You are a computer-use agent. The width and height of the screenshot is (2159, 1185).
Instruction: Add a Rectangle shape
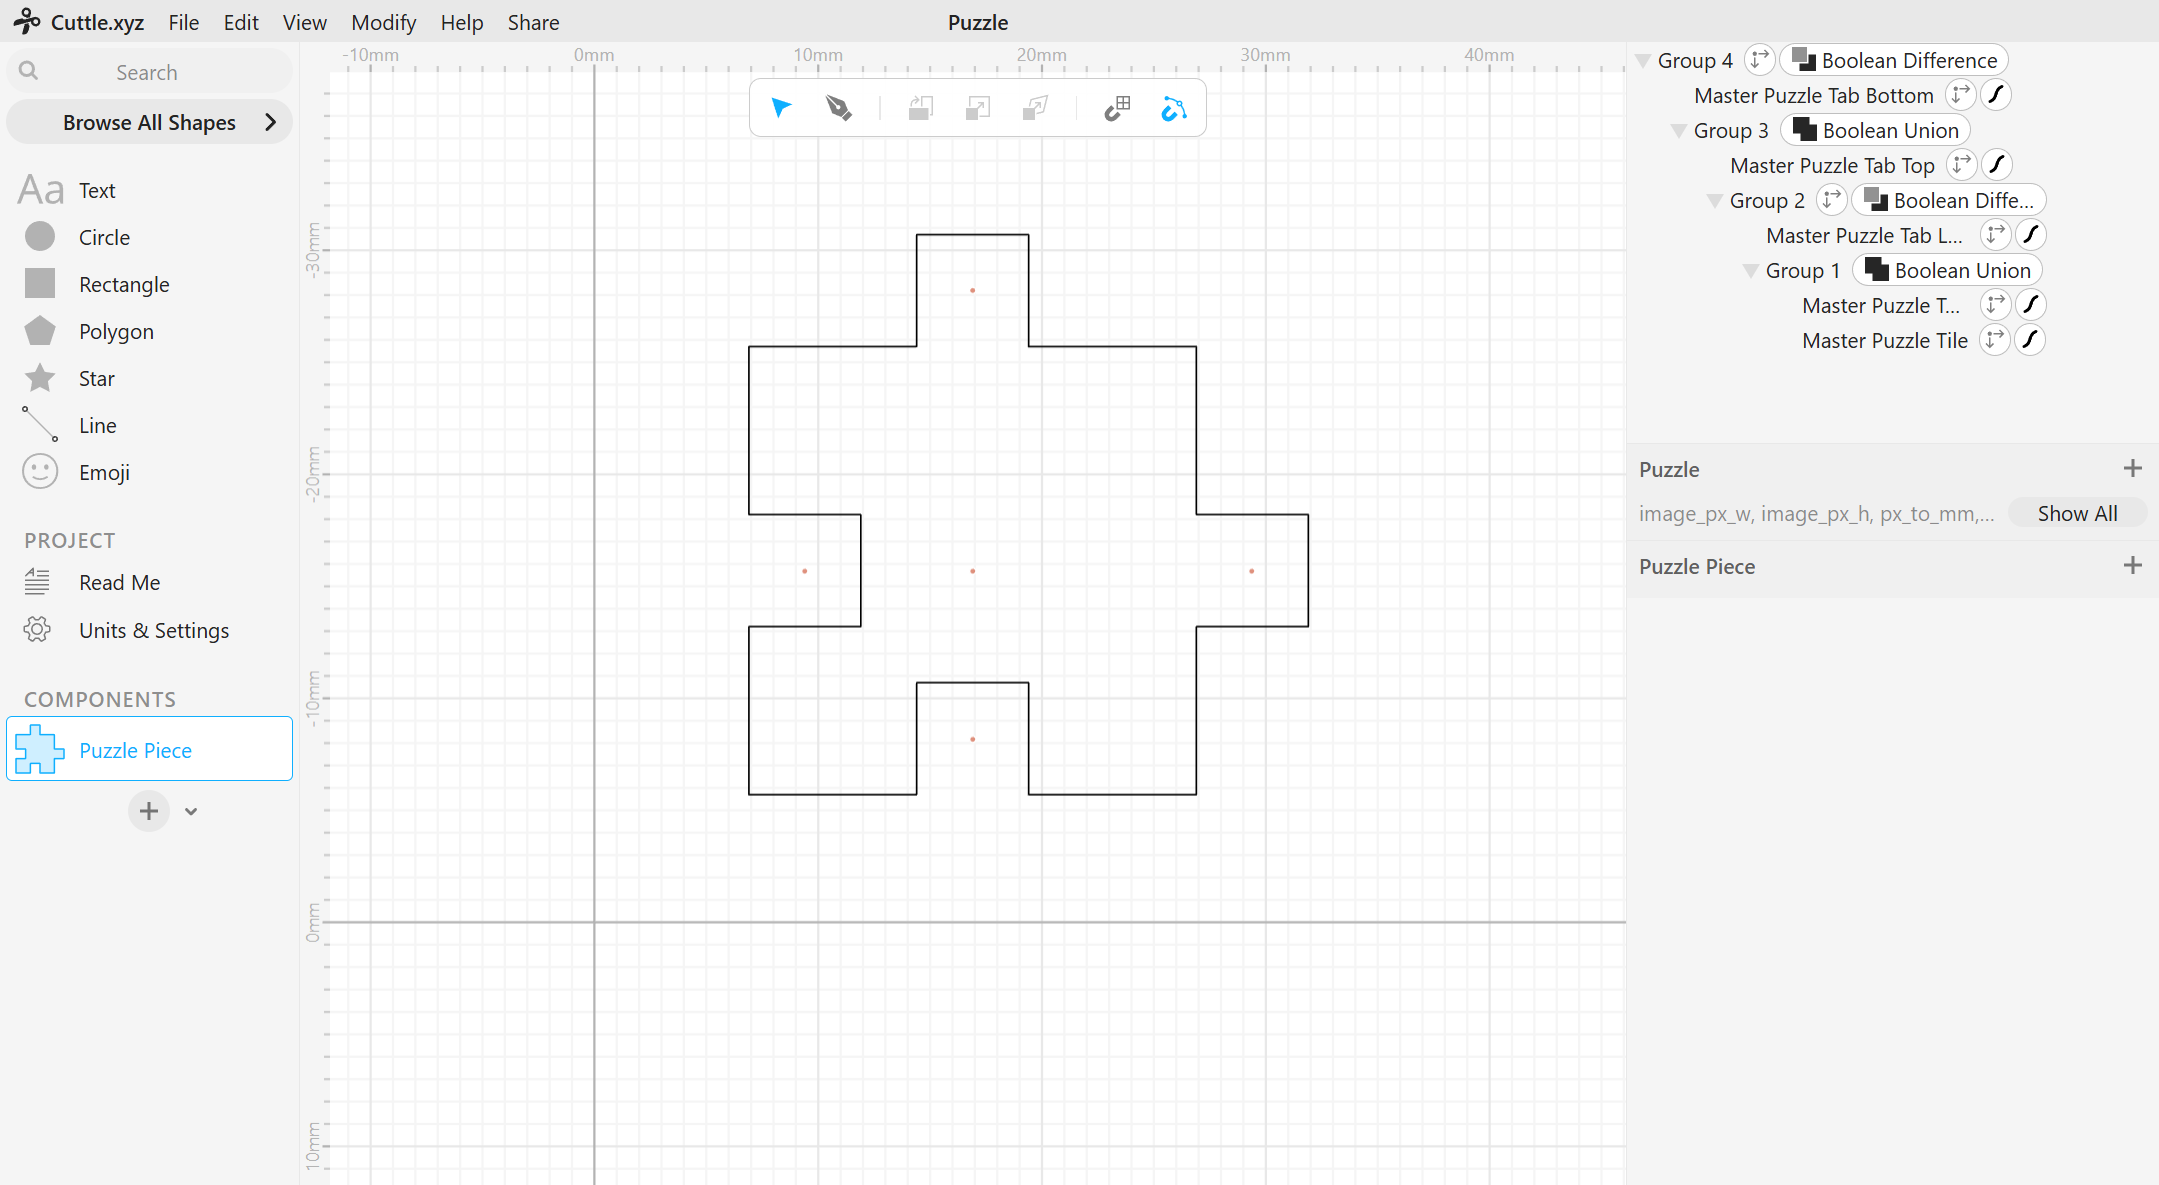124,284
